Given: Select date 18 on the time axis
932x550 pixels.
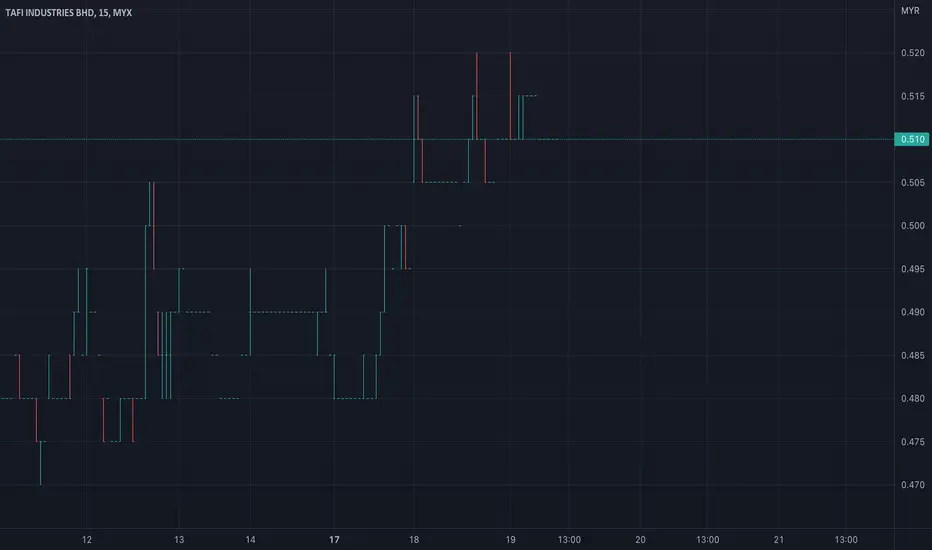Looking at the screenshot, I should (x=414, y=540).
